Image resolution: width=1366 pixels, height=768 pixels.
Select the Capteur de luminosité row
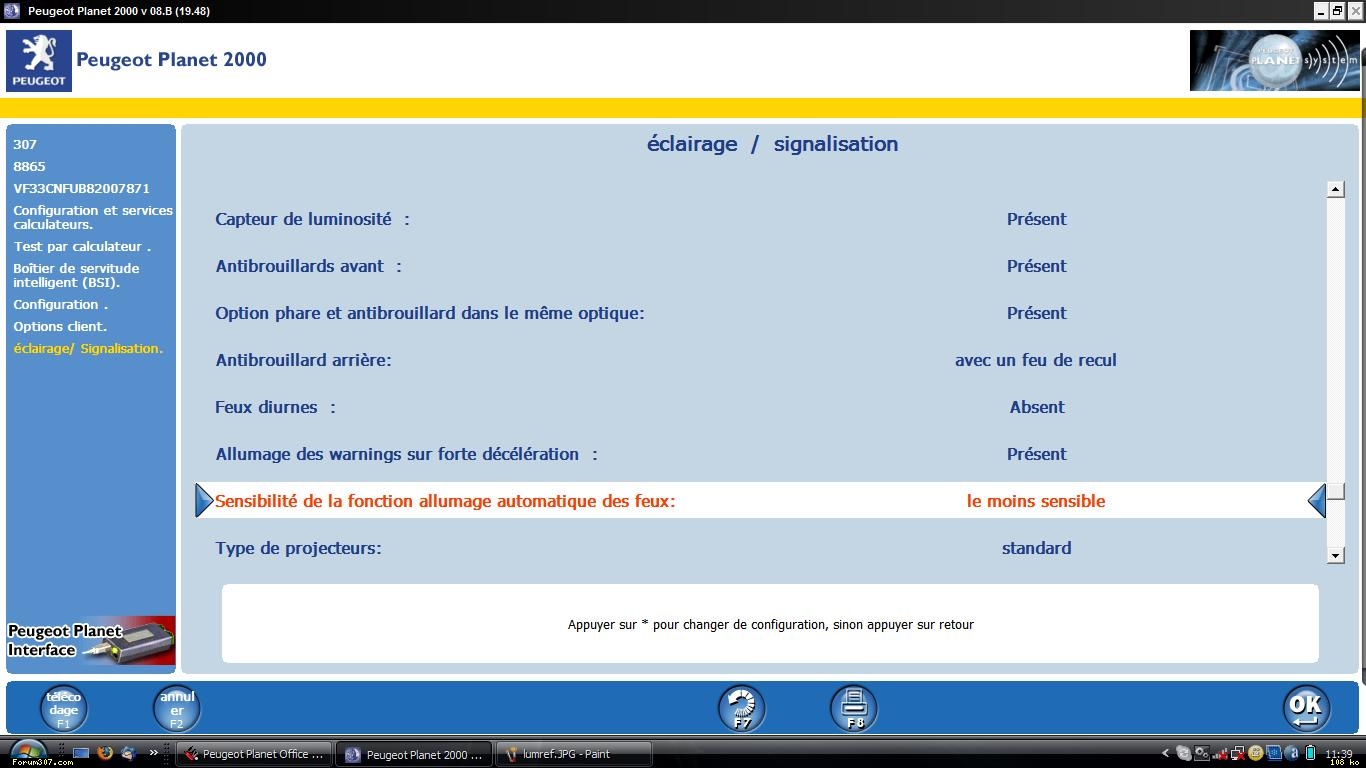coord(760,219)
